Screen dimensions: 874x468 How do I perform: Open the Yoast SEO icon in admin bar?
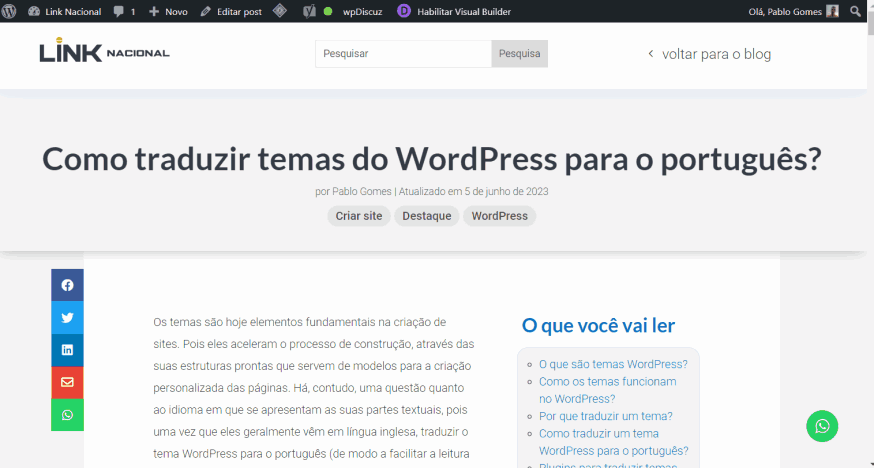tap(309, 11)
